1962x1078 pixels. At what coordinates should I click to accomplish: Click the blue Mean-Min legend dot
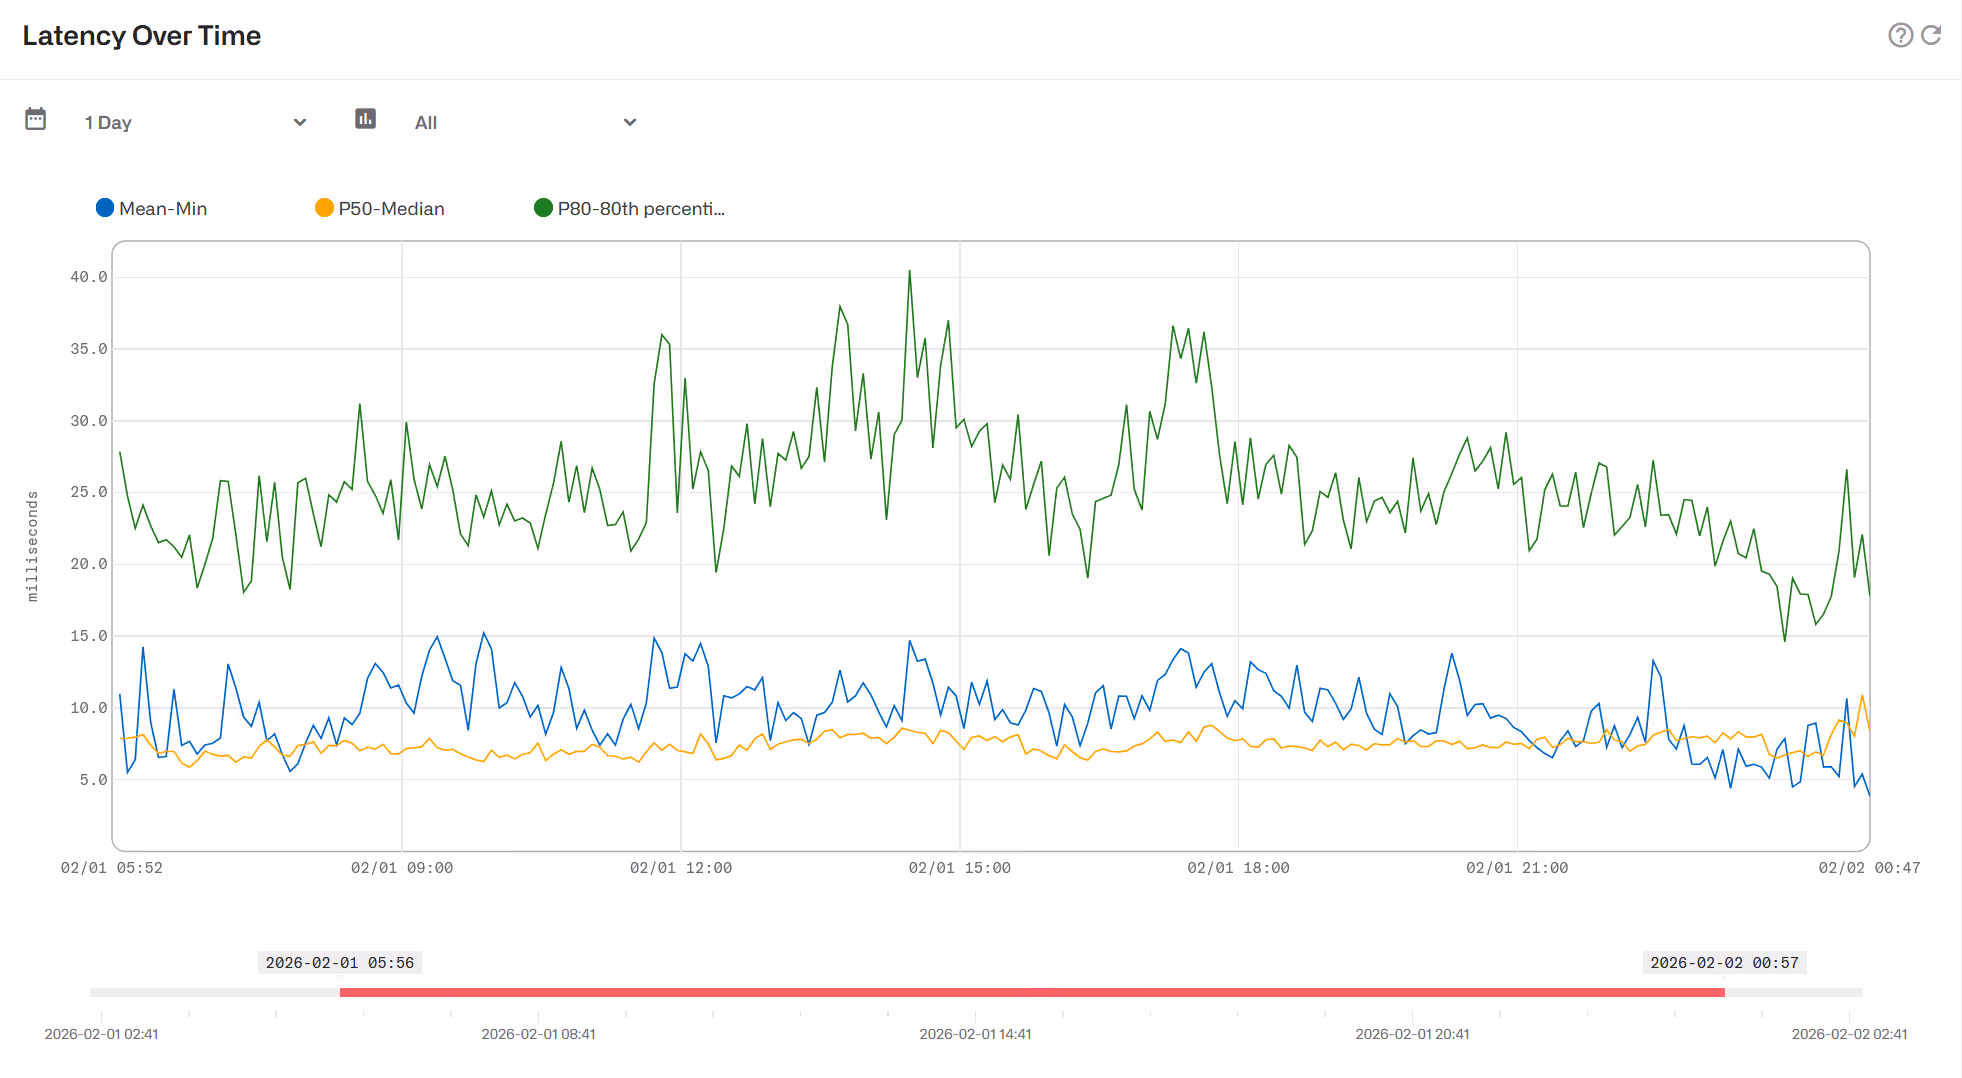105,208
